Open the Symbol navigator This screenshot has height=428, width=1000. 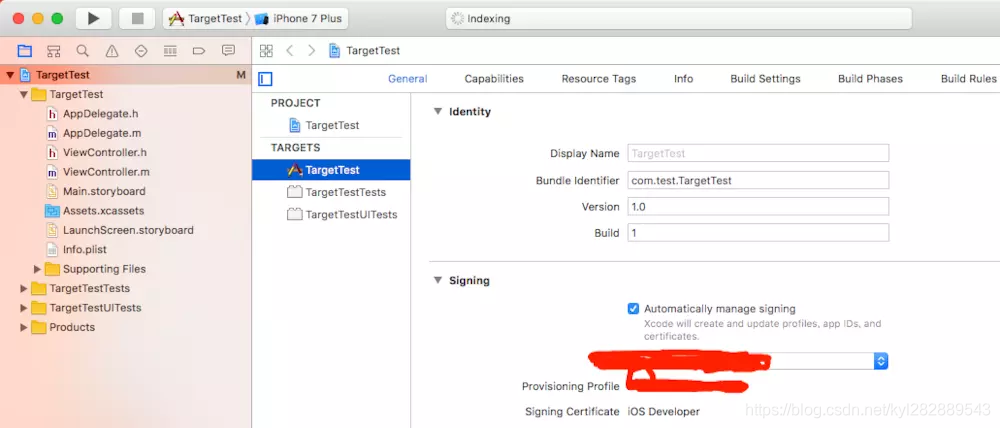[54, 51]
